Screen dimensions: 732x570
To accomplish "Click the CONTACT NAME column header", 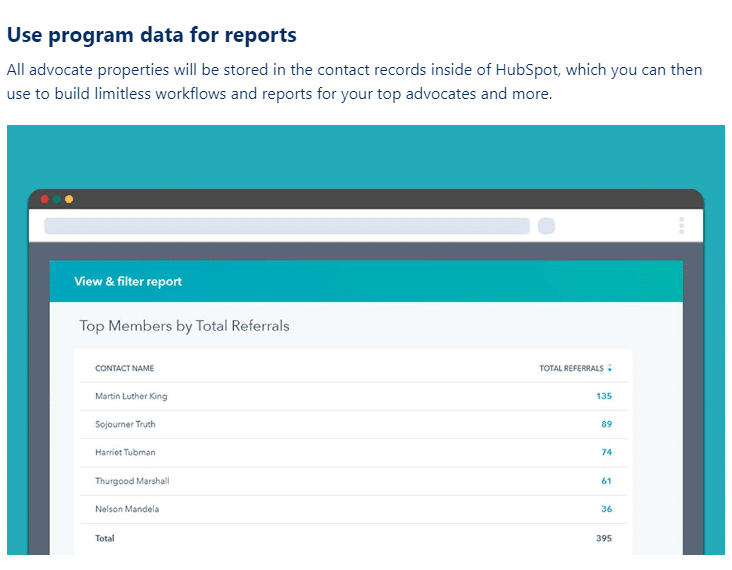I will point(125,368).
